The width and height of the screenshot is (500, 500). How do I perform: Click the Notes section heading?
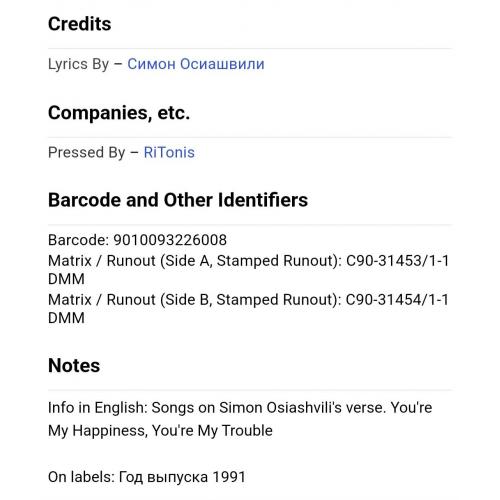tap(74, 365)
